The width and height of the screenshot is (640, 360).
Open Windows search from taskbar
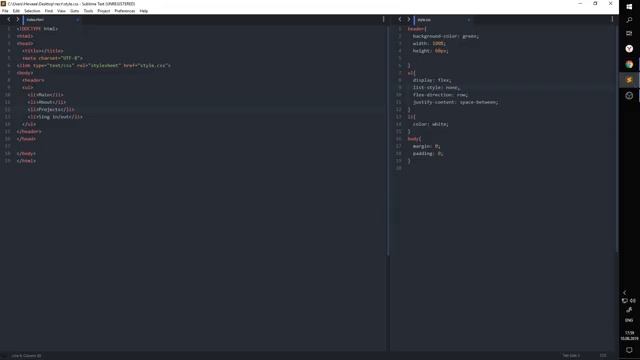[629, 20]
